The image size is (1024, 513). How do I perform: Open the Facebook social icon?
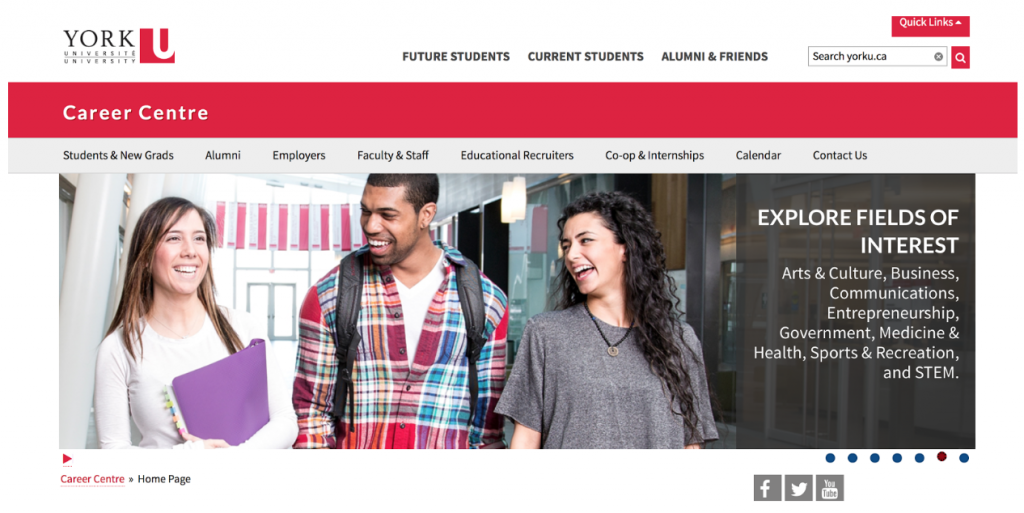coord(767,488)
